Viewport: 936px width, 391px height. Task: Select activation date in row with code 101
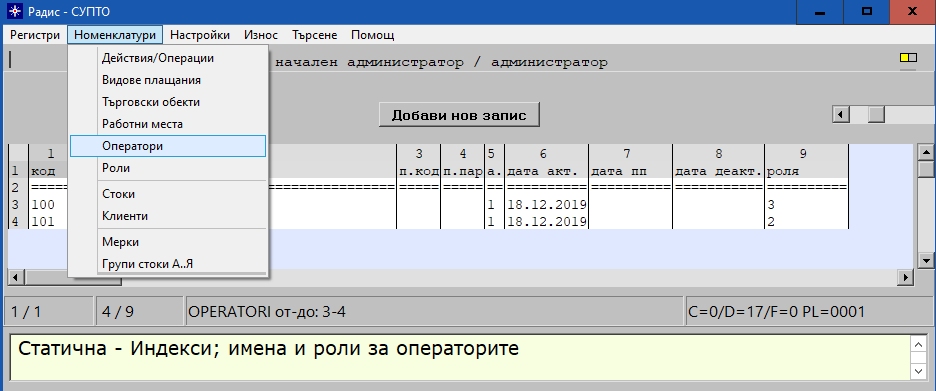tap(547, 222)
